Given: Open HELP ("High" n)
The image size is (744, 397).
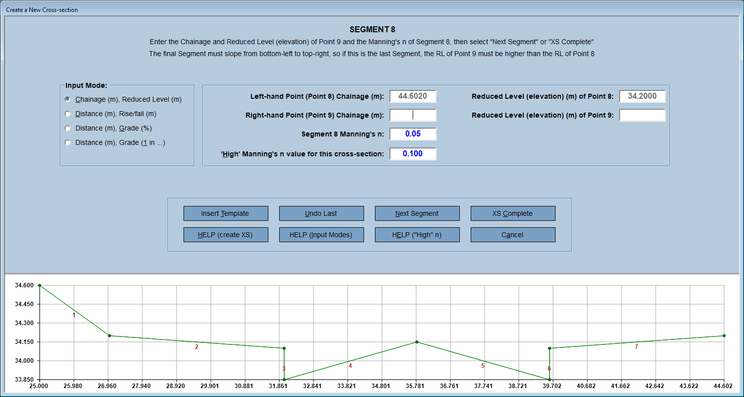Looking at the screenshot, I should coord(417,235).
